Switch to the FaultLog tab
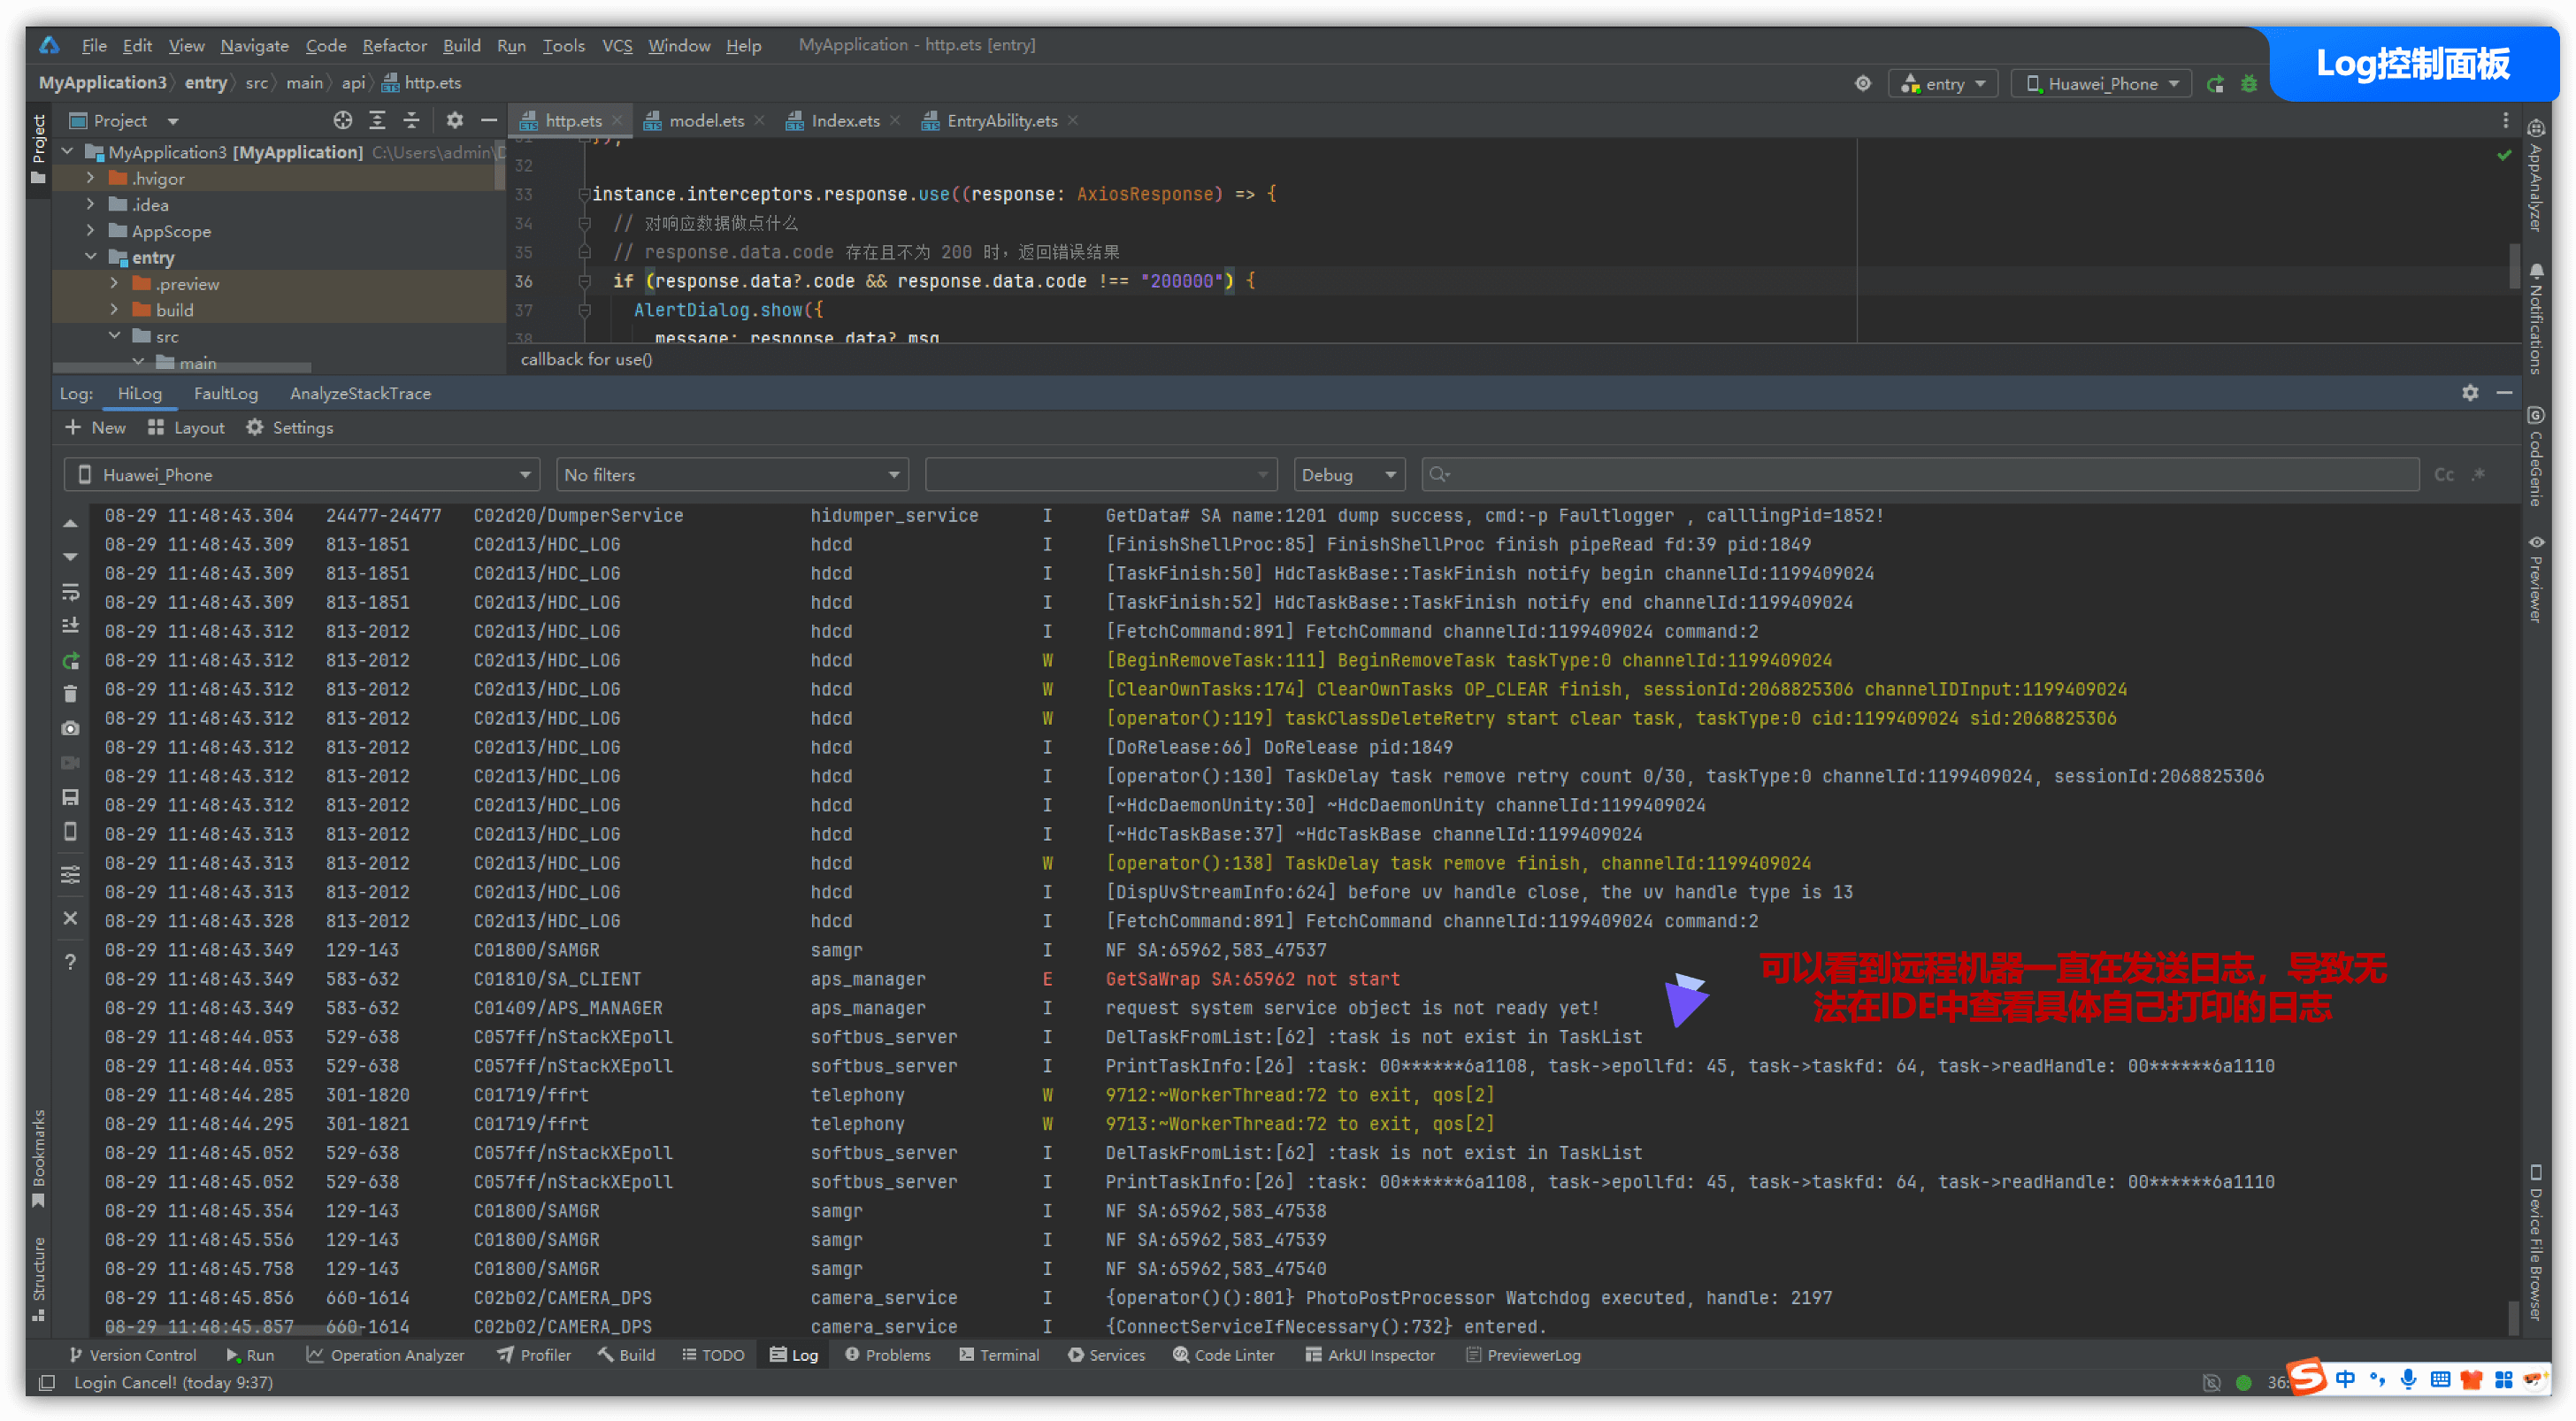Image resolution: width=2576 pixels, height=1421 pixels. (225, 393)
